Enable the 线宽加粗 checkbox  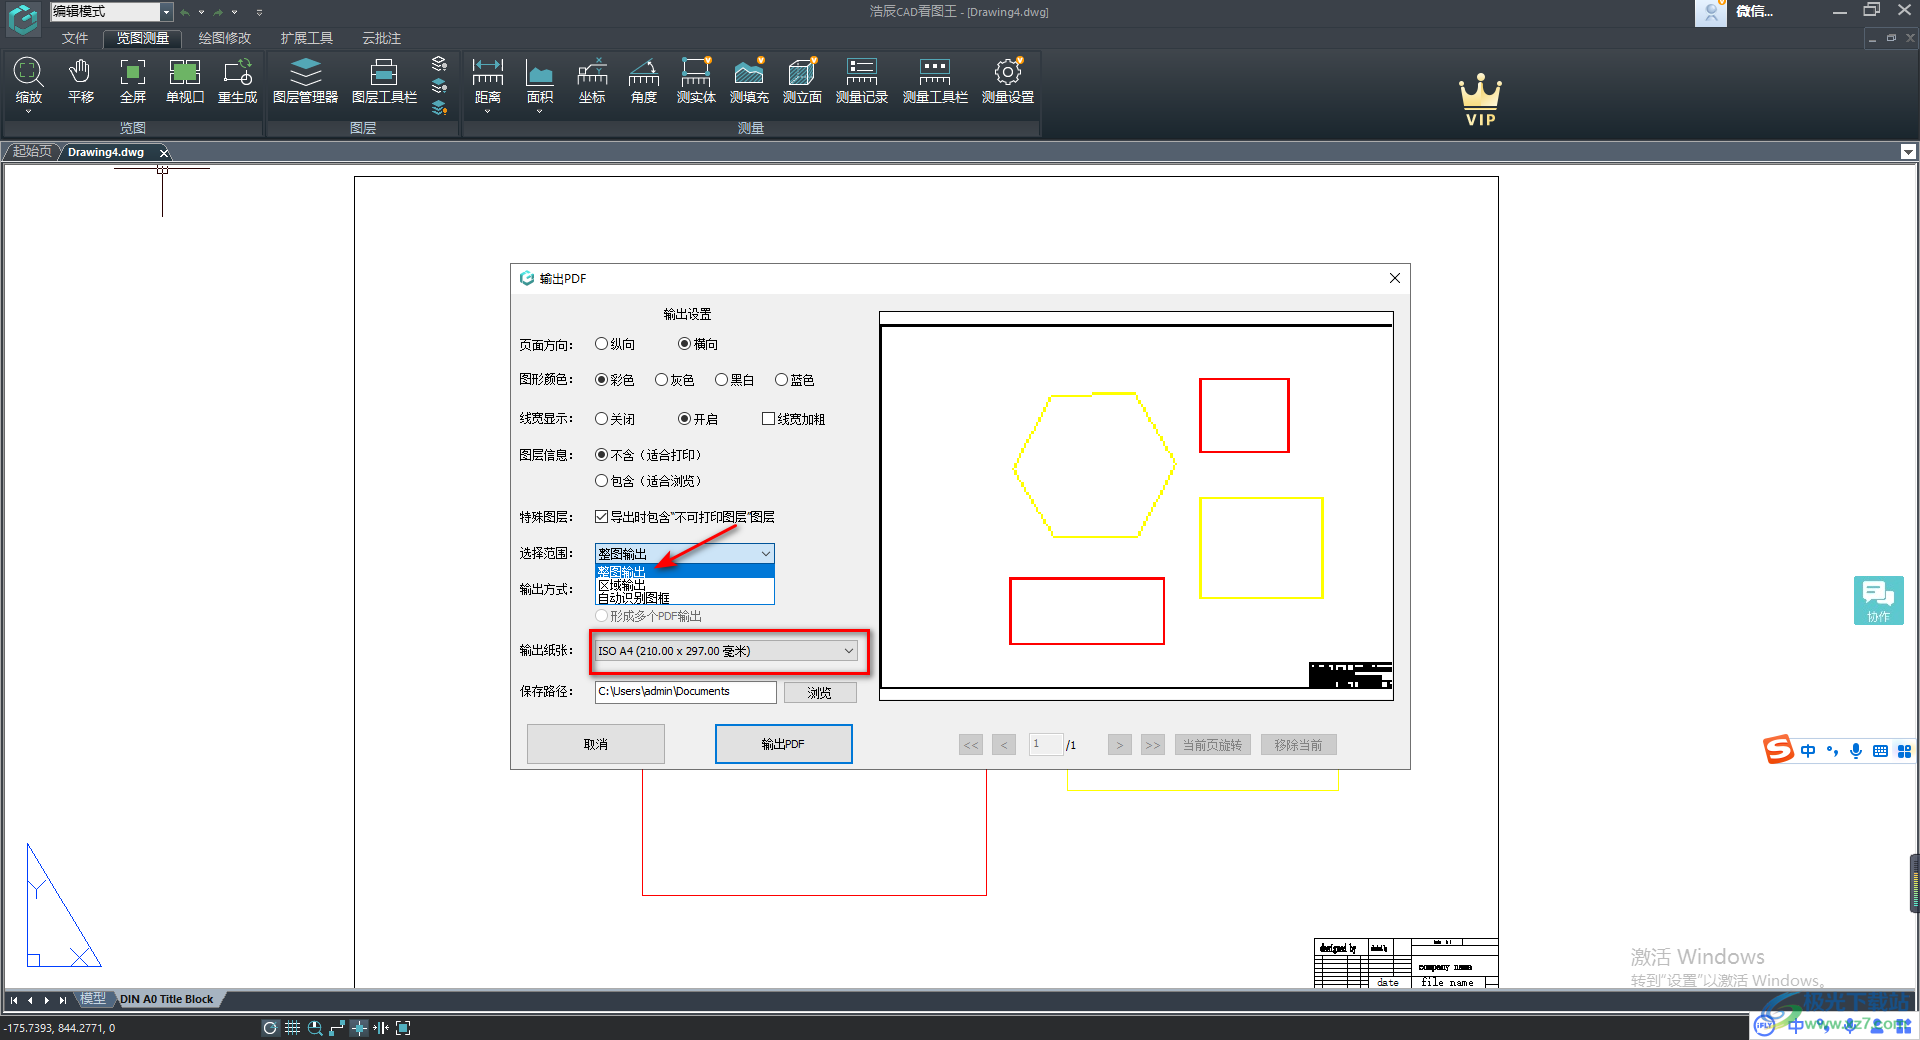click(794, 419)
